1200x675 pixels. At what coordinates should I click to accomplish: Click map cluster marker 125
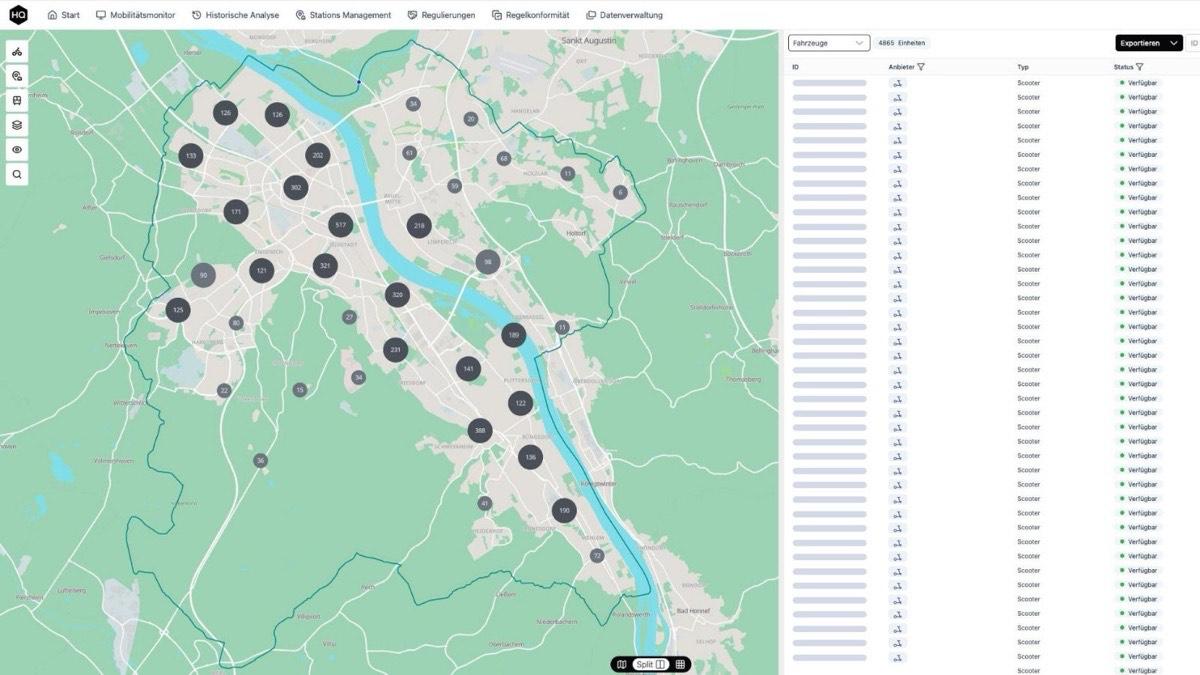[178, 310]
